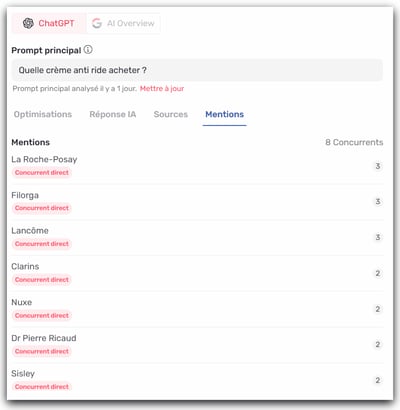The height and width of the screenshot is (410, 400).
Task: Click La Roche-Posay's Concurrent direct tag
Action: 42,173
